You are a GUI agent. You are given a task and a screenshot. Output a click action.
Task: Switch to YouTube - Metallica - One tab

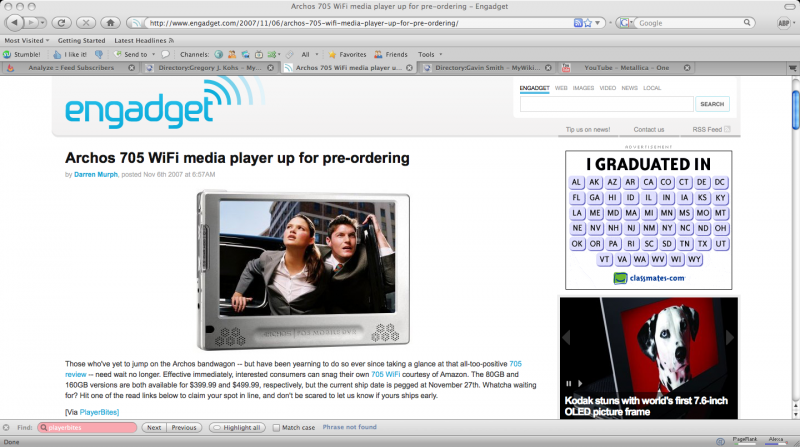(x=626, y=67)
